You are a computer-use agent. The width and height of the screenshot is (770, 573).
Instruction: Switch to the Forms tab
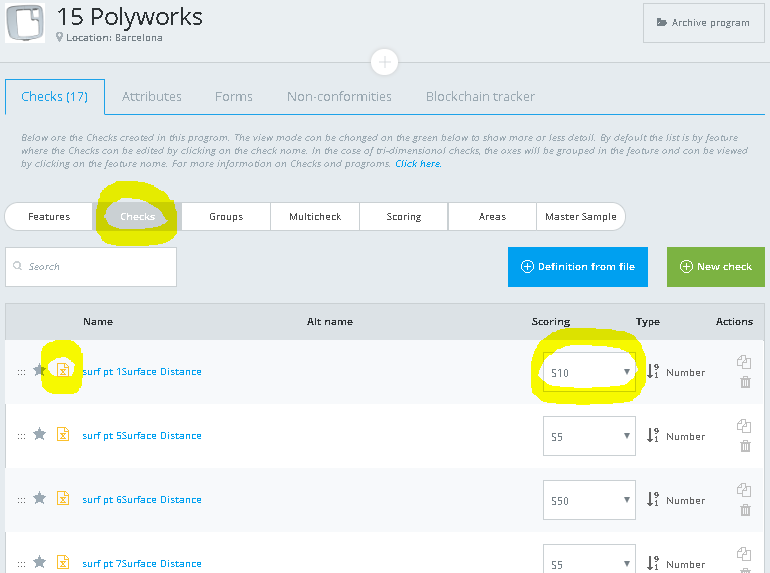(234, 97)
